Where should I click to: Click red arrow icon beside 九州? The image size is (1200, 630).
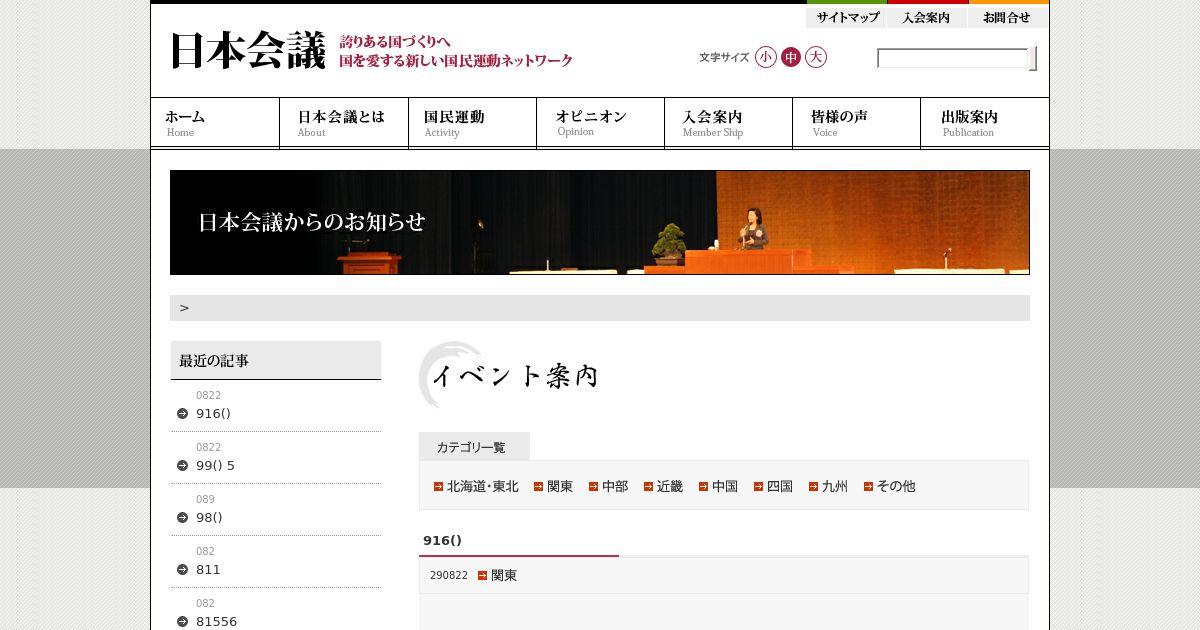coord(813,487)
